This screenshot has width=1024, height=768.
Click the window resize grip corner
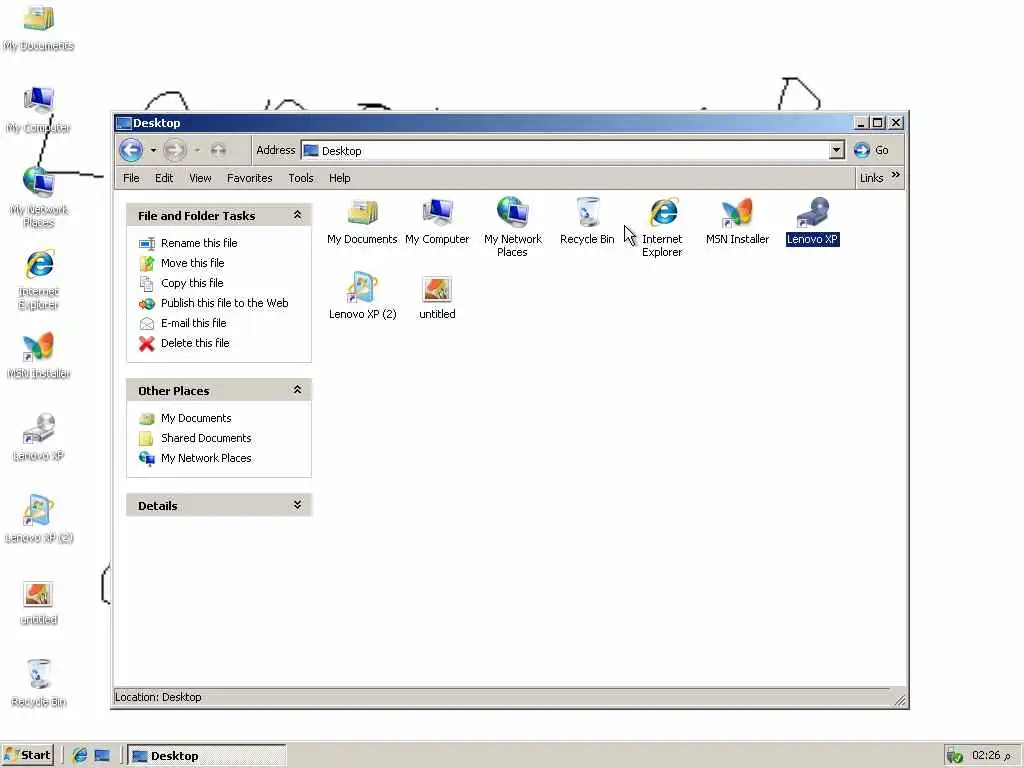(901, 699)
